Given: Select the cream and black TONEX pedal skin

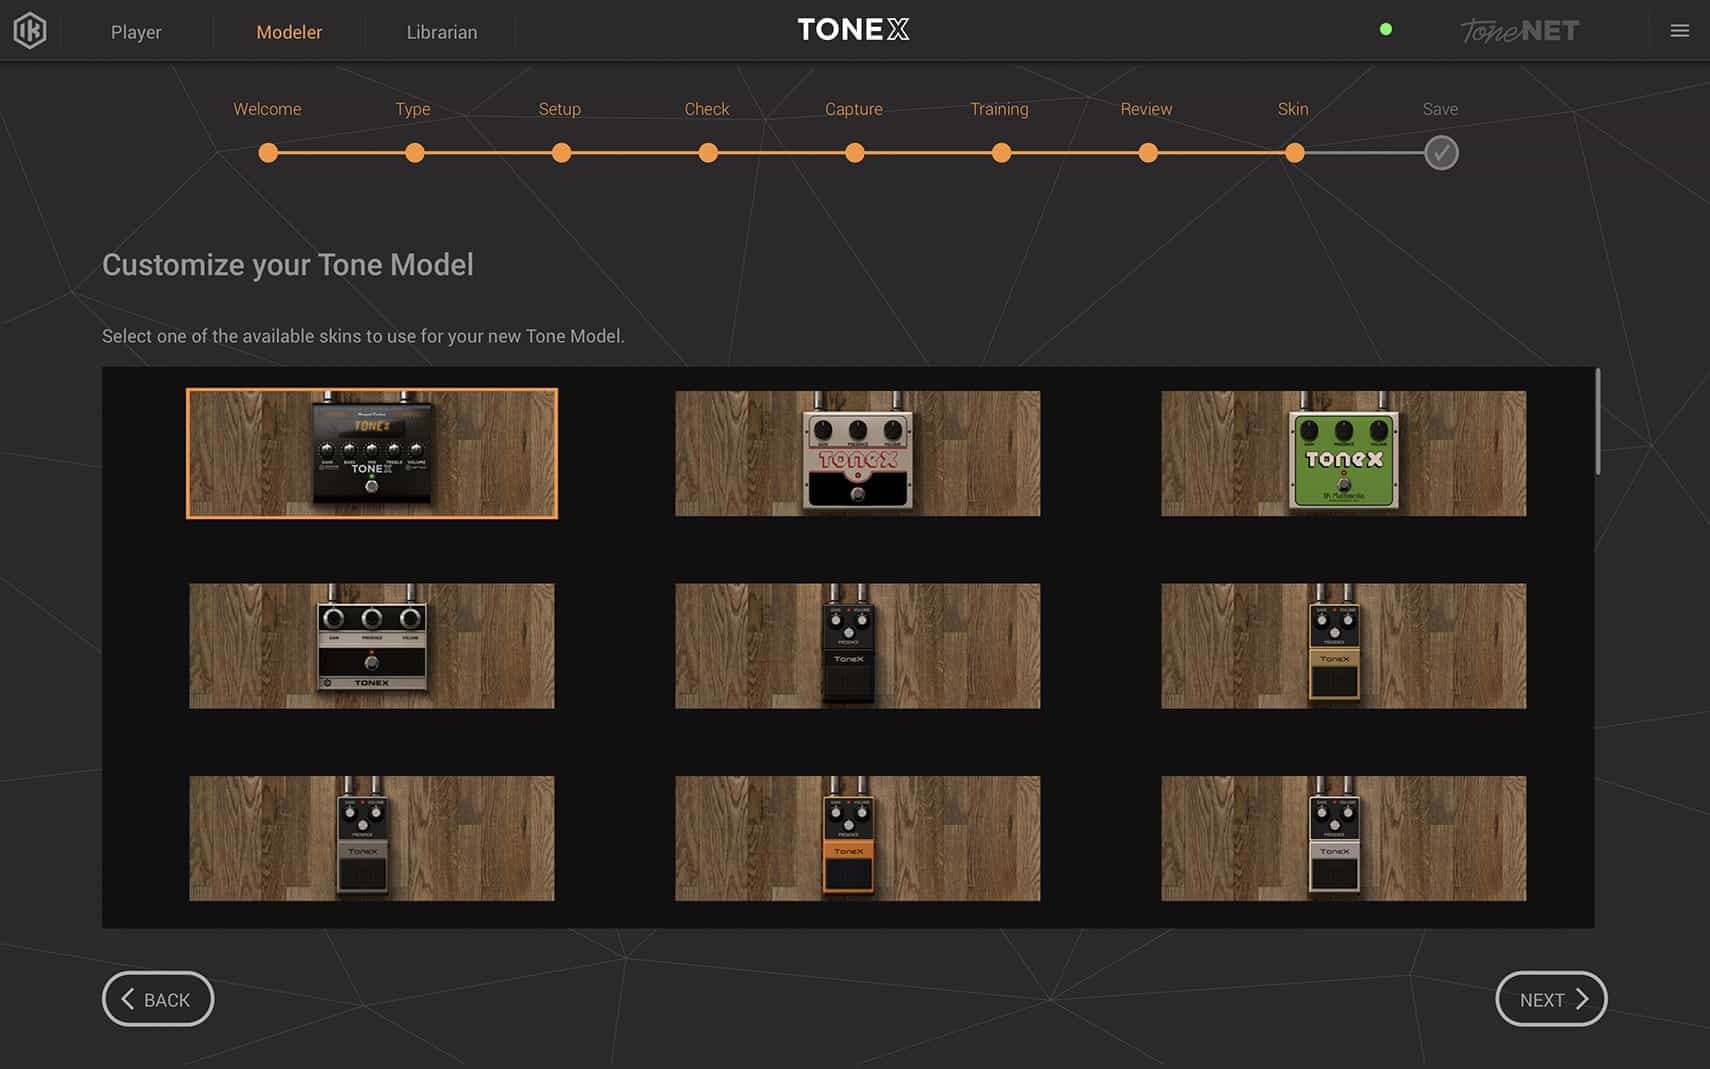Looking at the screenshot, I should 857,453.
